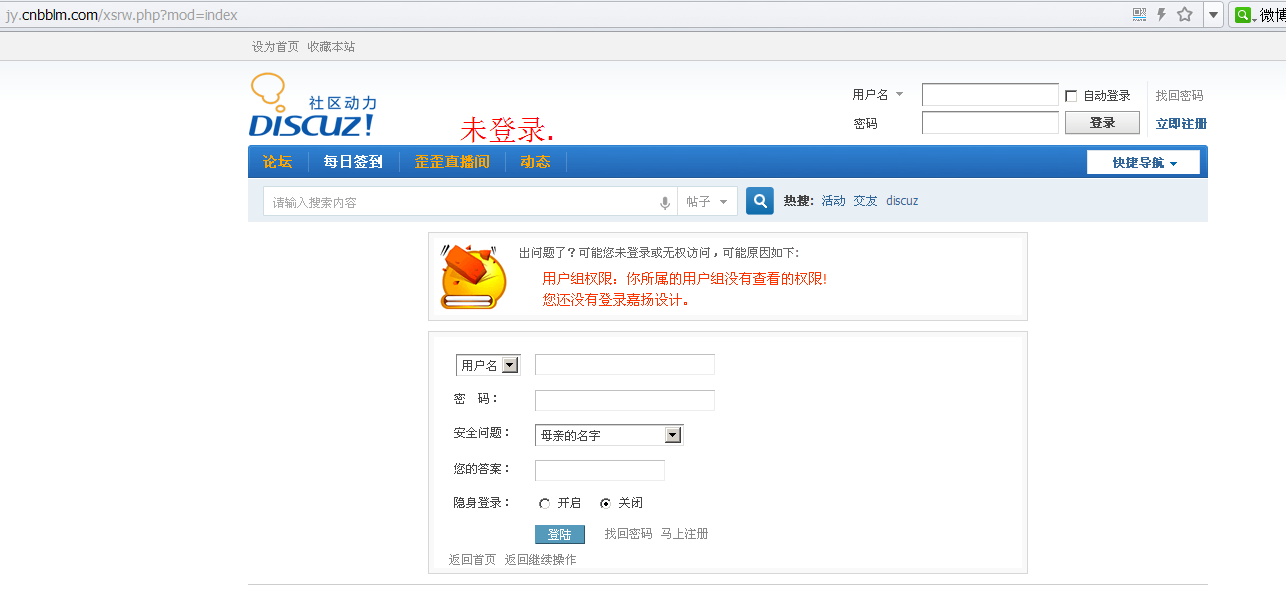This screenshot has height=589, width=1286.
Task: Open form 用户名 select box
Action: [488, 365]
